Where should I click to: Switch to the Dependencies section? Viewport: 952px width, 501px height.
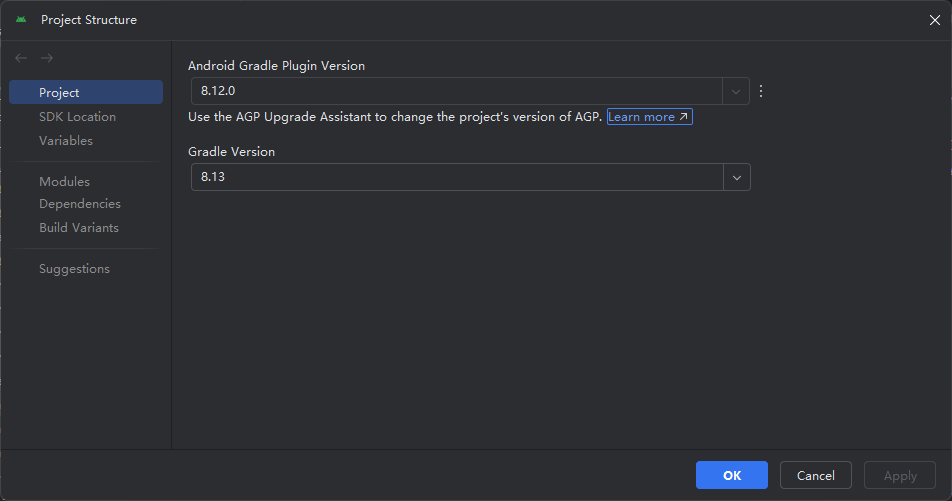coord(79,204)
